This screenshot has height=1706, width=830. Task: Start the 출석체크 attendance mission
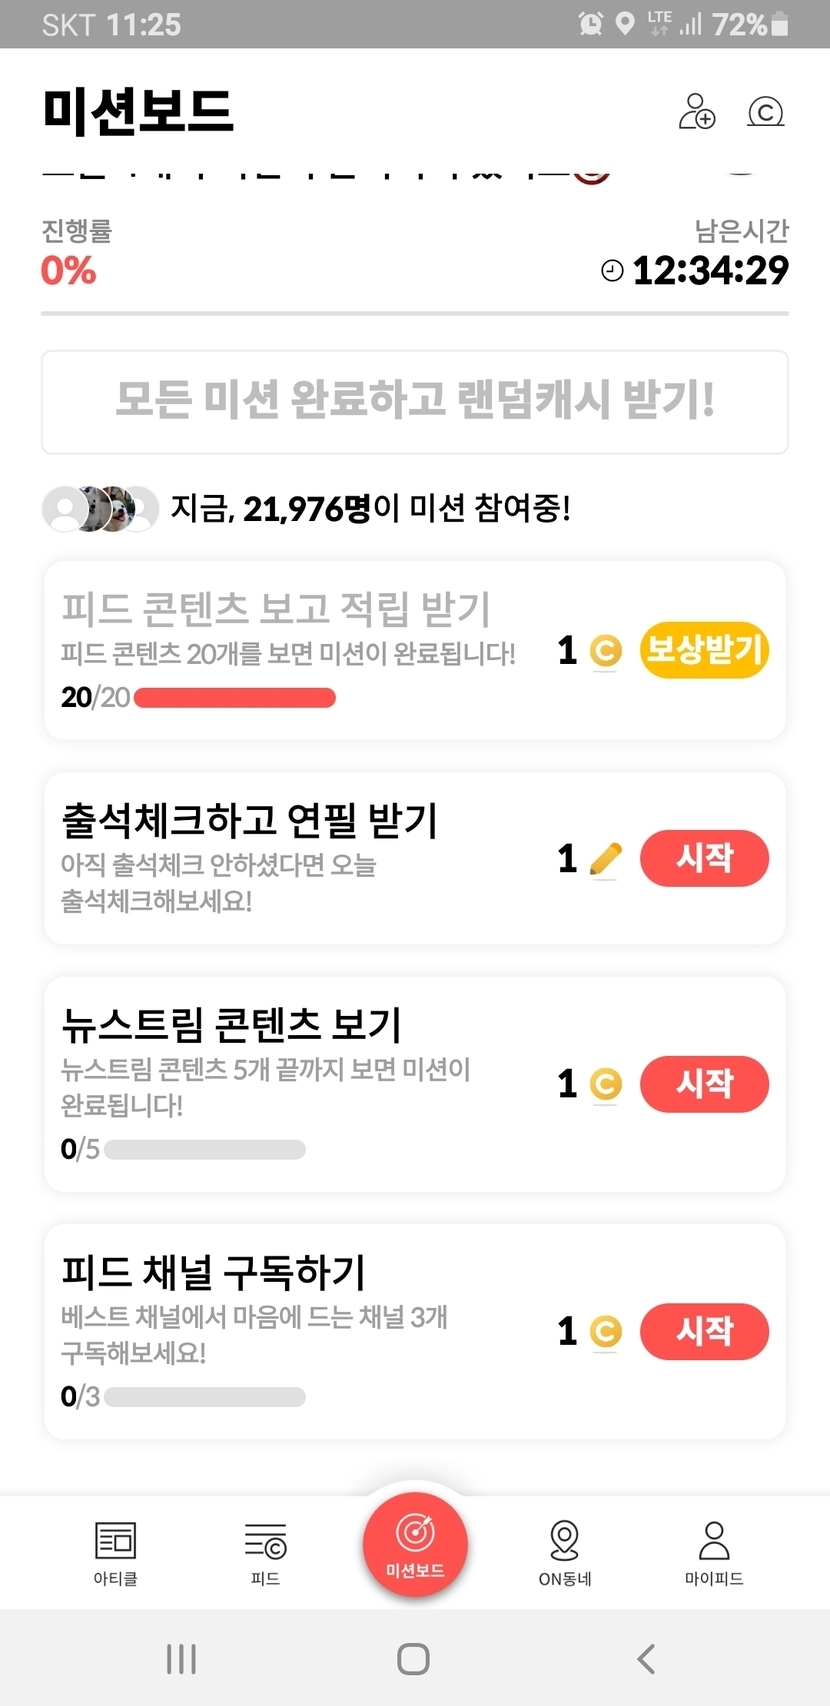704,858
